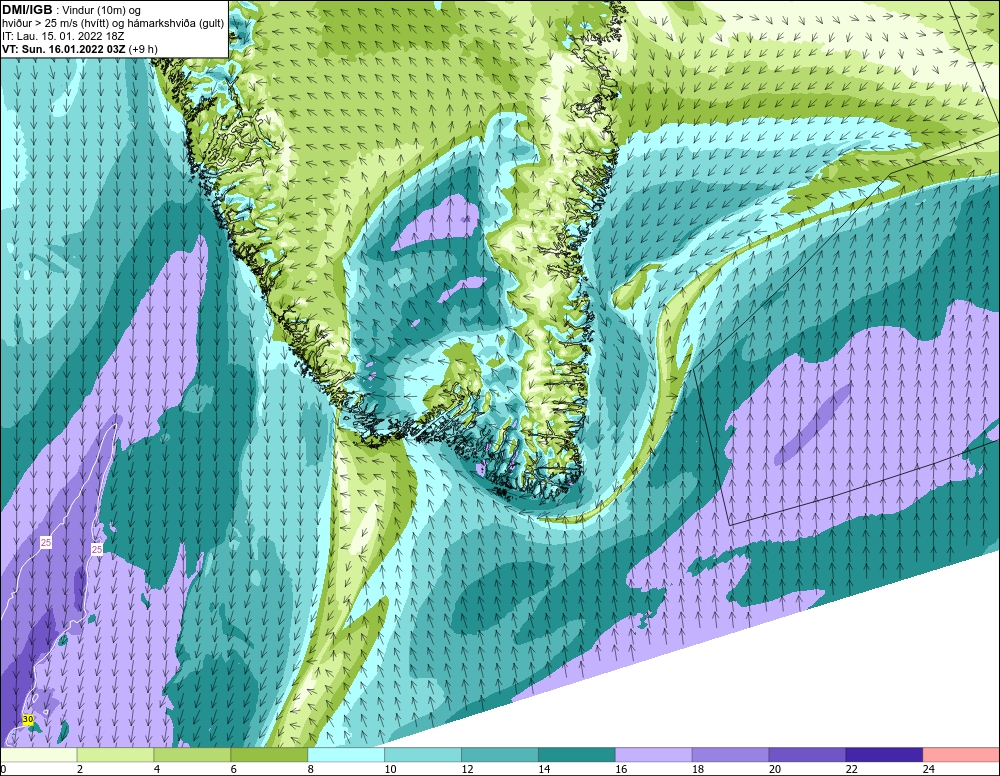Viewport: 1000px width, 776px height.
Task: Click the legend tick label 16
Action: pyautogui.click(x=621, y=769)
